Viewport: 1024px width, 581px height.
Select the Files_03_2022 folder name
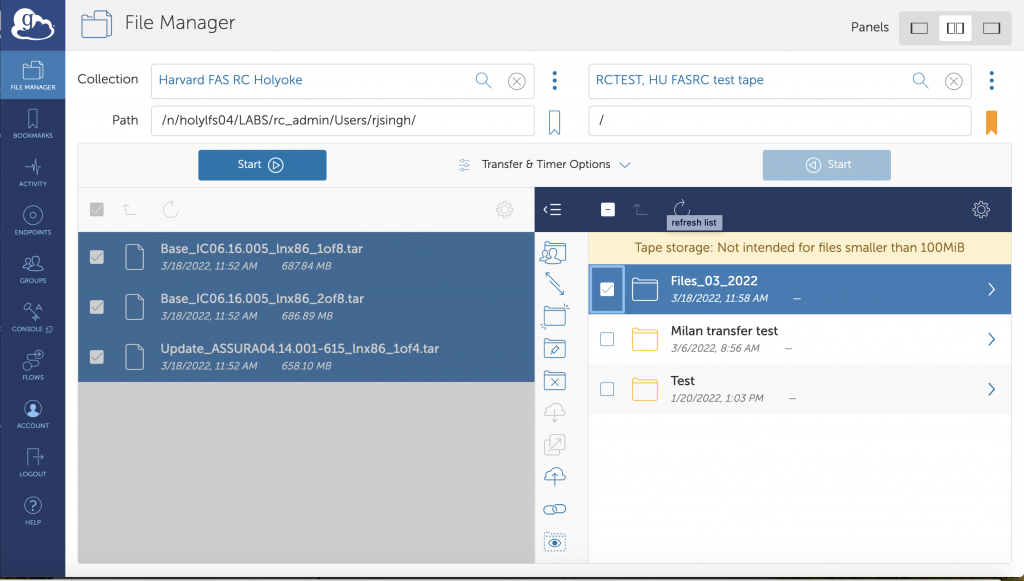point(714,281)
